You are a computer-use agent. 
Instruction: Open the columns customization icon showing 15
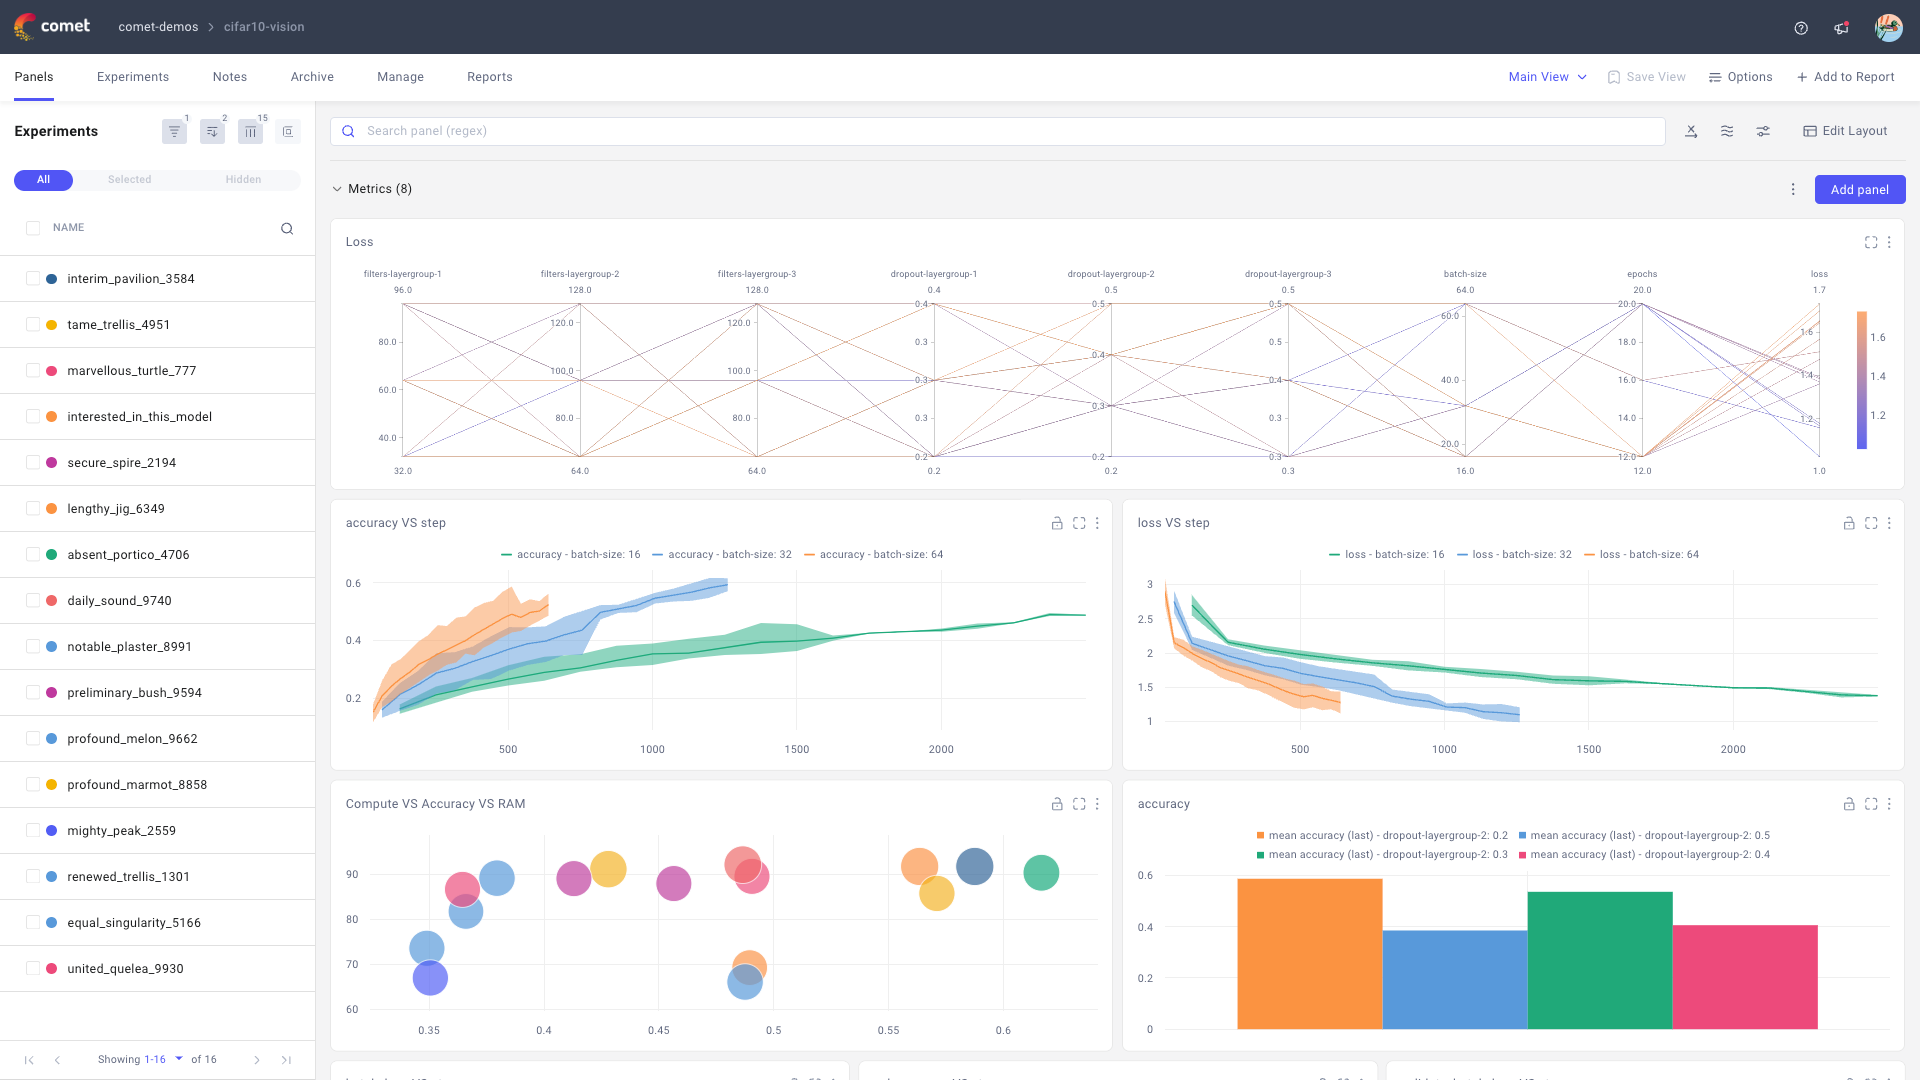click(249, 131)
